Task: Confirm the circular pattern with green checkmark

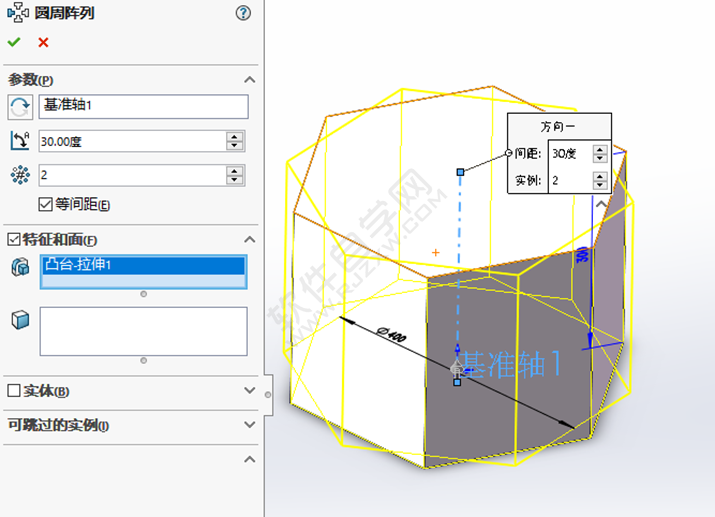Action: (14, 42)
